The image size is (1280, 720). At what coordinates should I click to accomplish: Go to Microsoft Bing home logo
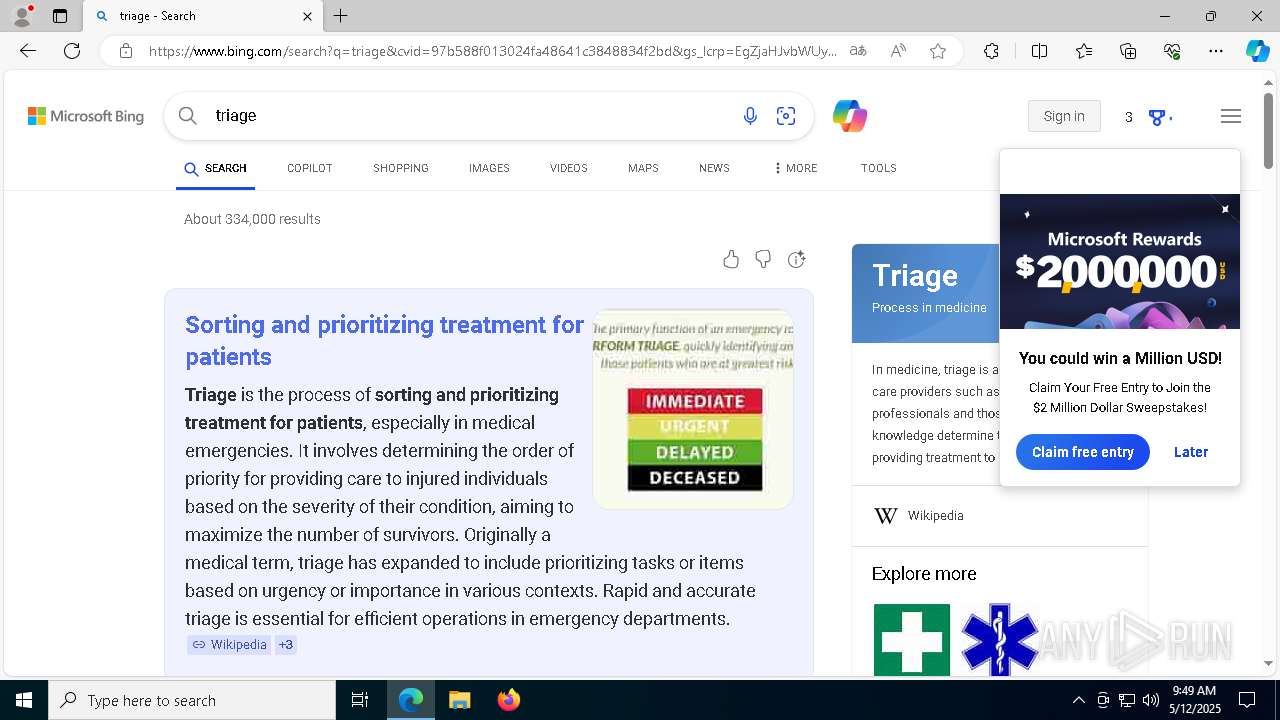click(86, 116)
